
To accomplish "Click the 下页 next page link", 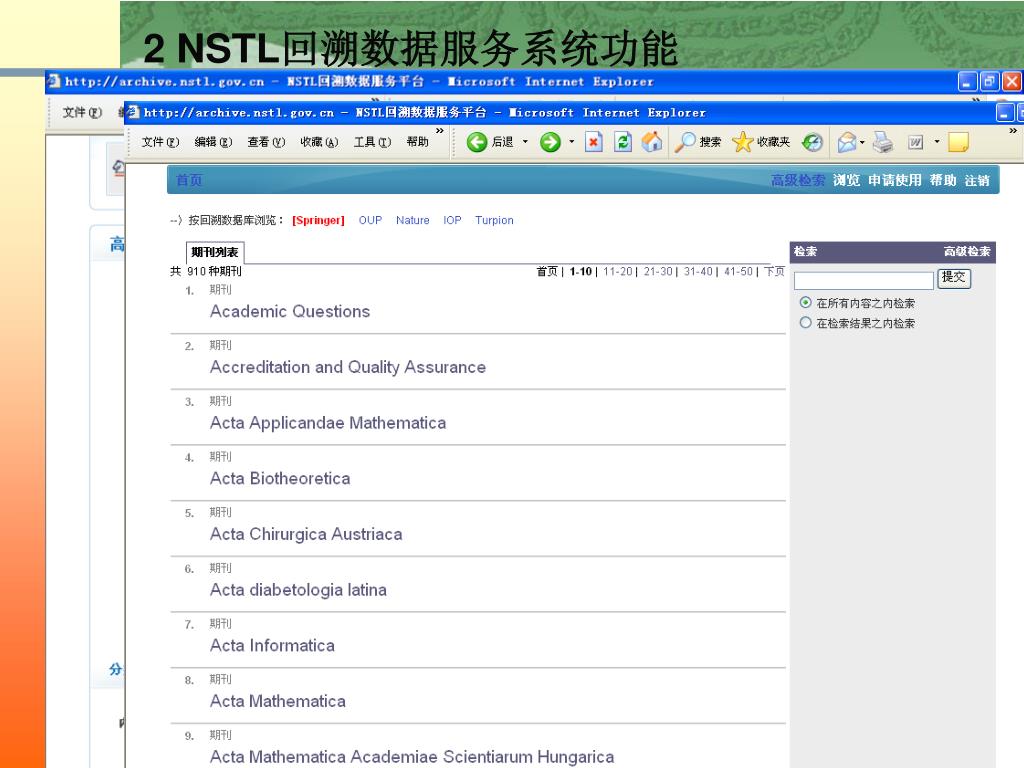I will pyautogui.click(x=774, y=271).
